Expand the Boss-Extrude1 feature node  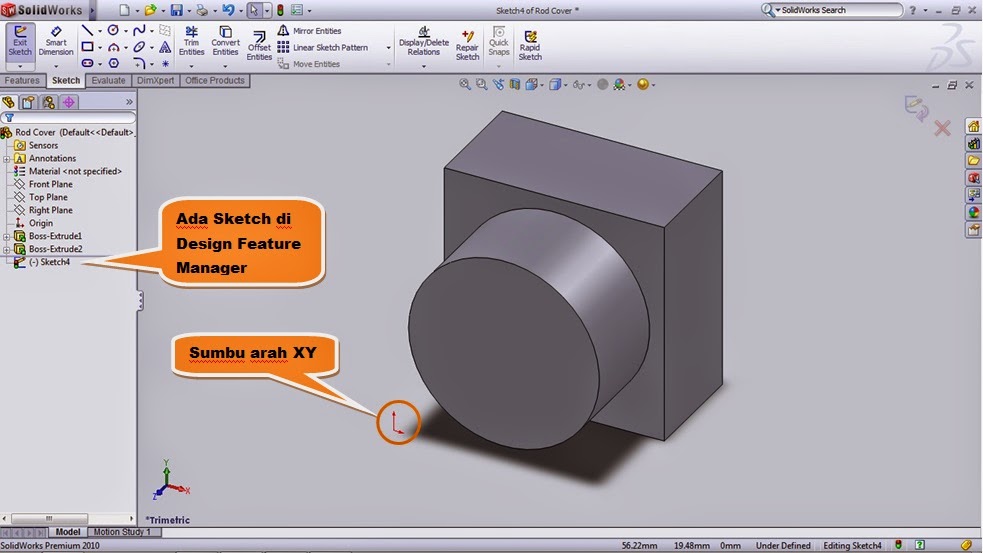point(7,236)
